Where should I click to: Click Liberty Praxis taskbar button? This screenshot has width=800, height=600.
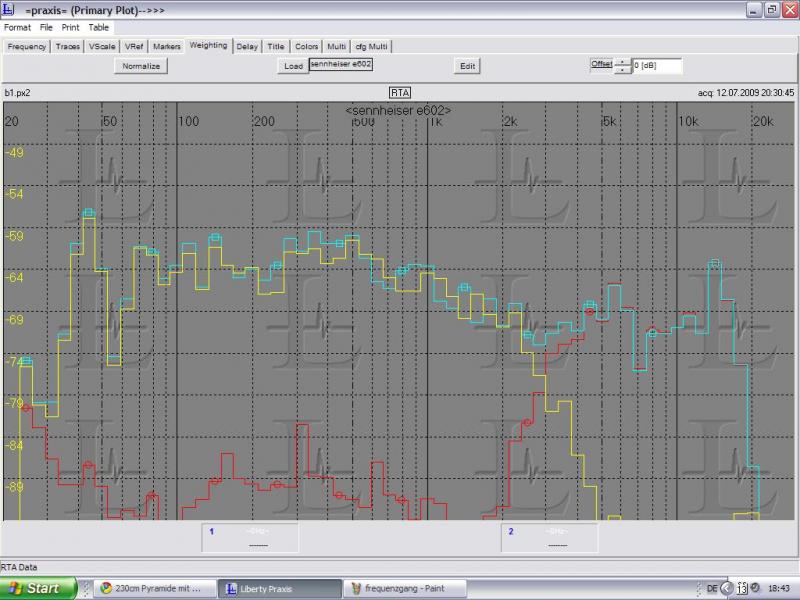point(277,588)
